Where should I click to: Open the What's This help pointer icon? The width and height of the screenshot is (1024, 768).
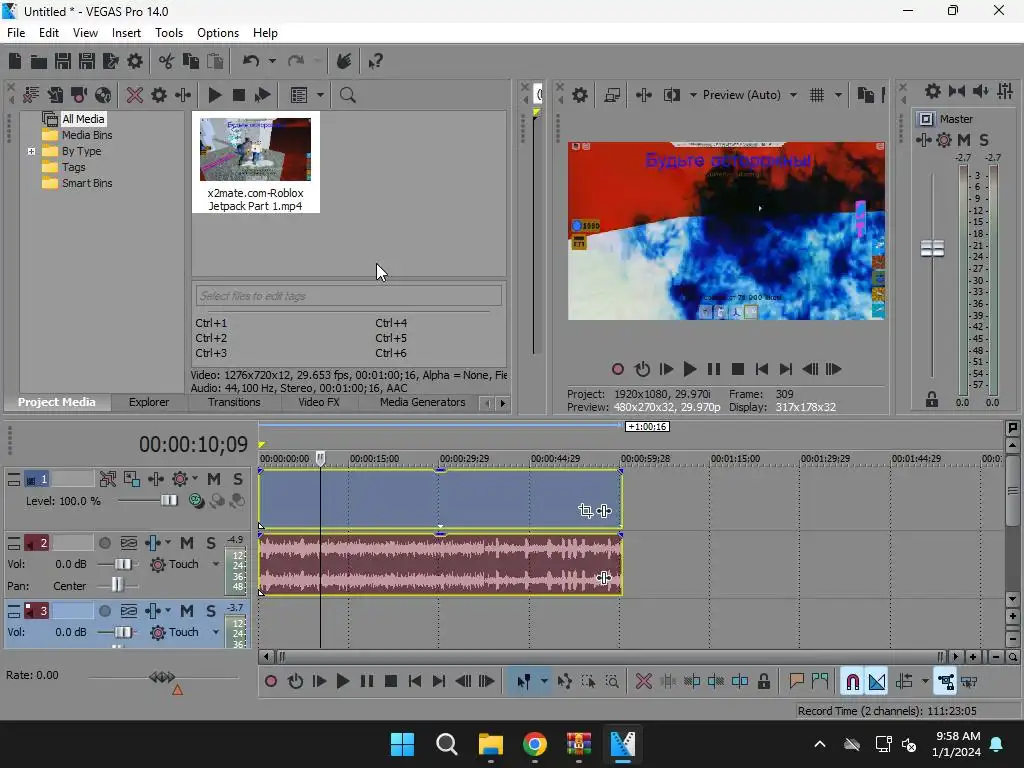pos(375,61)
